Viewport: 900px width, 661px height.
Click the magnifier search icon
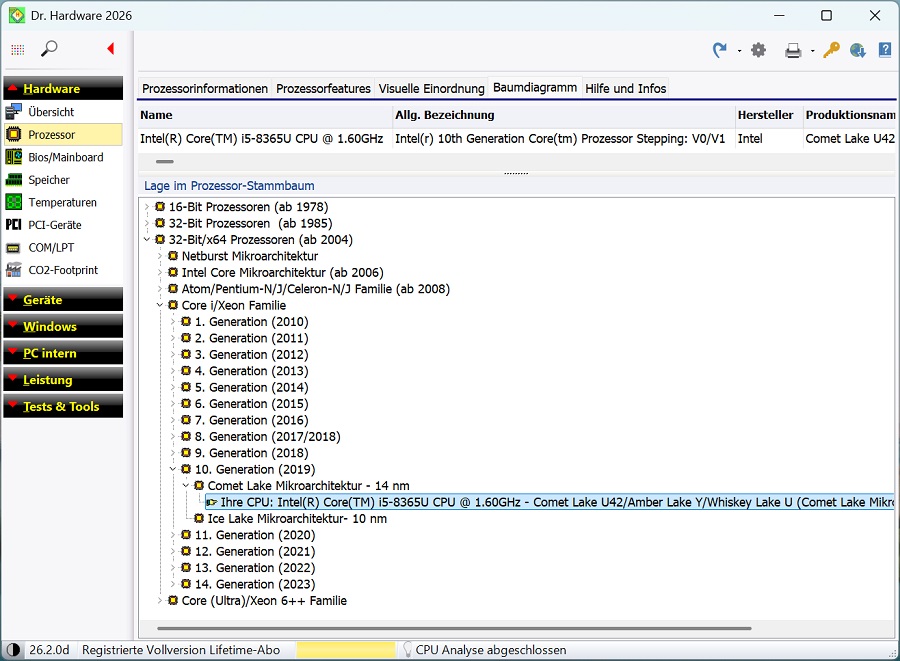tap(49, 49)
